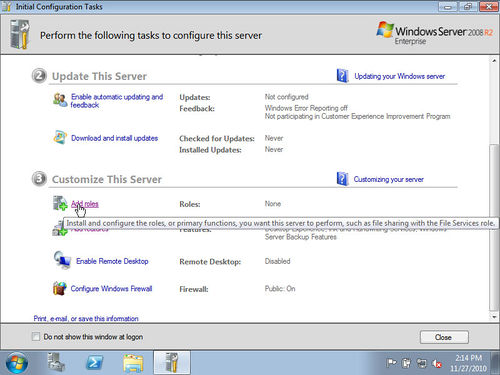
Task: Open Configure Windows Firewall link
Action: click(111, 288)
